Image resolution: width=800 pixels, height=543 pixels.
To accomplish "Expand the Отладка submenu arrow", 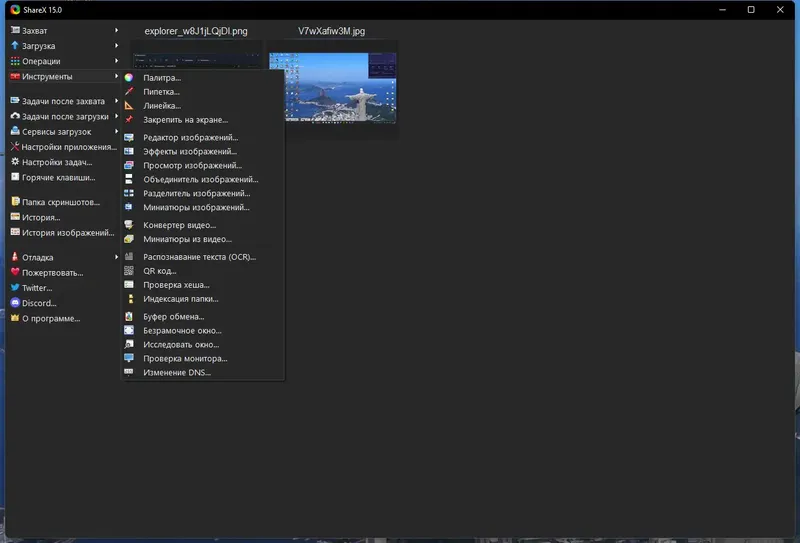I will pos(116,257).
